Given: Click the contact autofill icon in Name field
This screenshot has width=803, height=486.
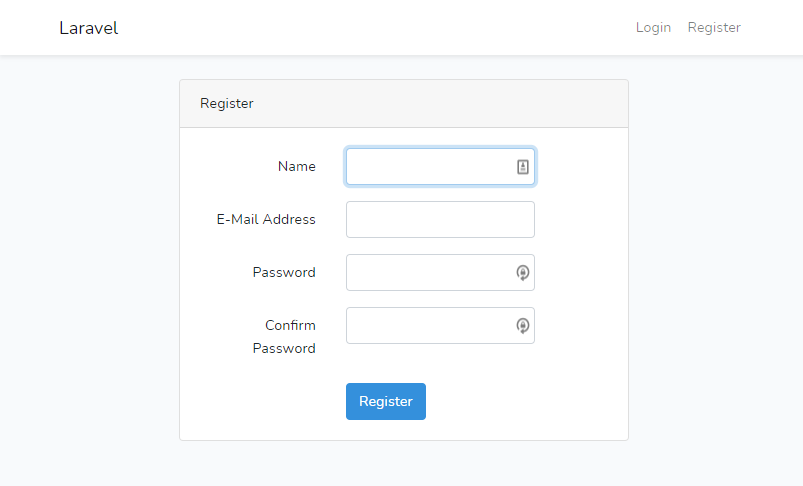Looking at the screenshot, I should (x=522, y=167).
